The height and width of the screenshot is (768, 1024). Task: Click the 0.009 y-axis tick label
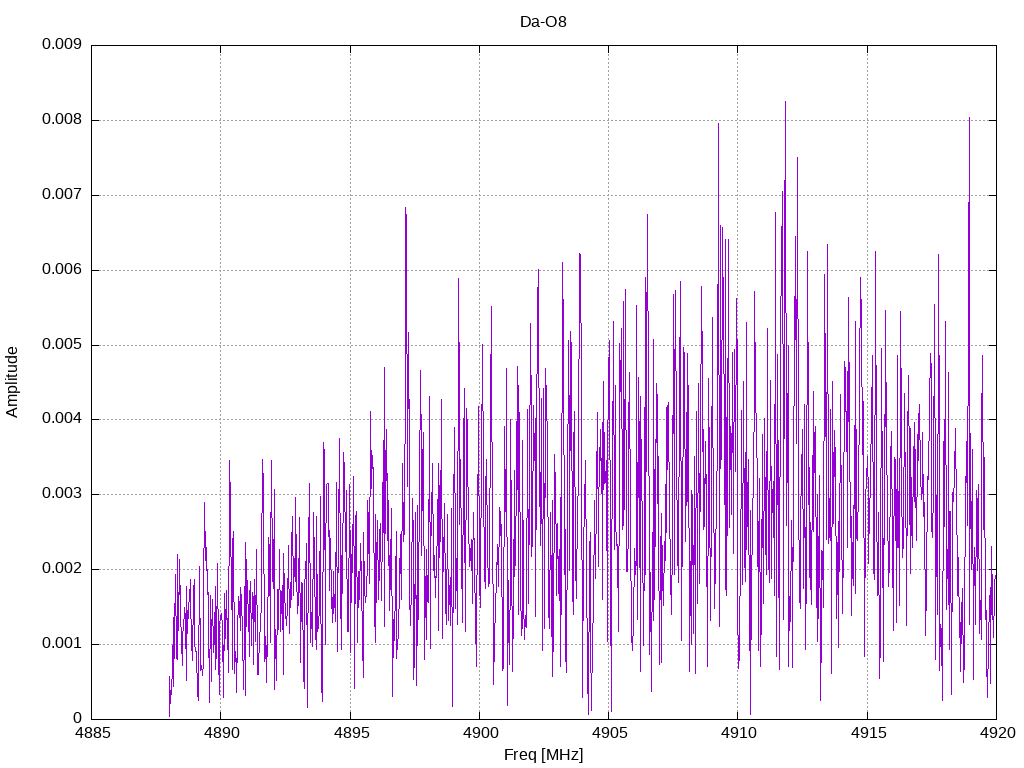pyautogui.click(x=62, y=44)
